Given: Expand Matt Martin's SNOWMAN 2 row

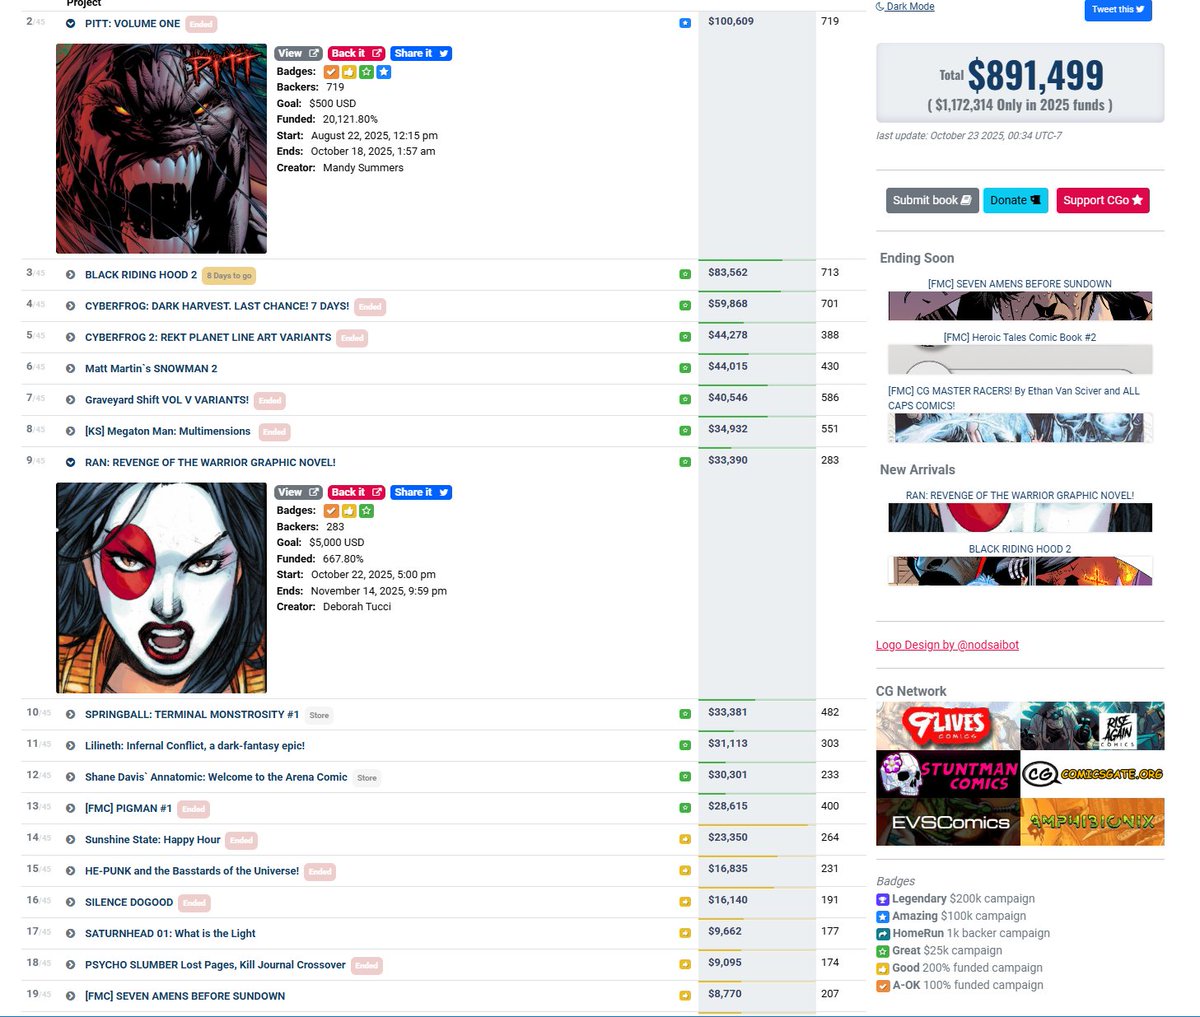Looking at the screenshot, I should pyautogui.click(x=70, y=369).
